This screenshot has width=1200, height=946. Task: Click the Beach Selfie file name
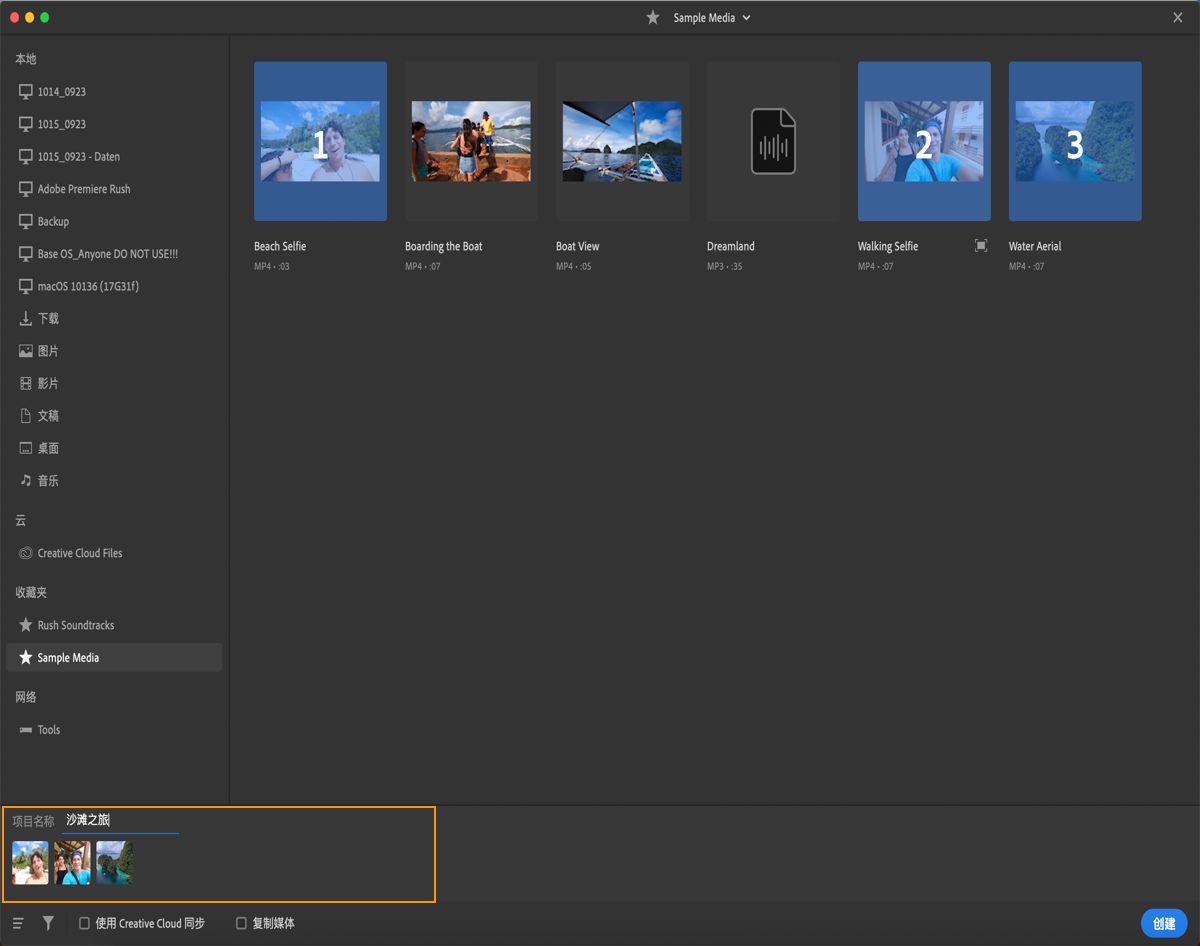280,246
